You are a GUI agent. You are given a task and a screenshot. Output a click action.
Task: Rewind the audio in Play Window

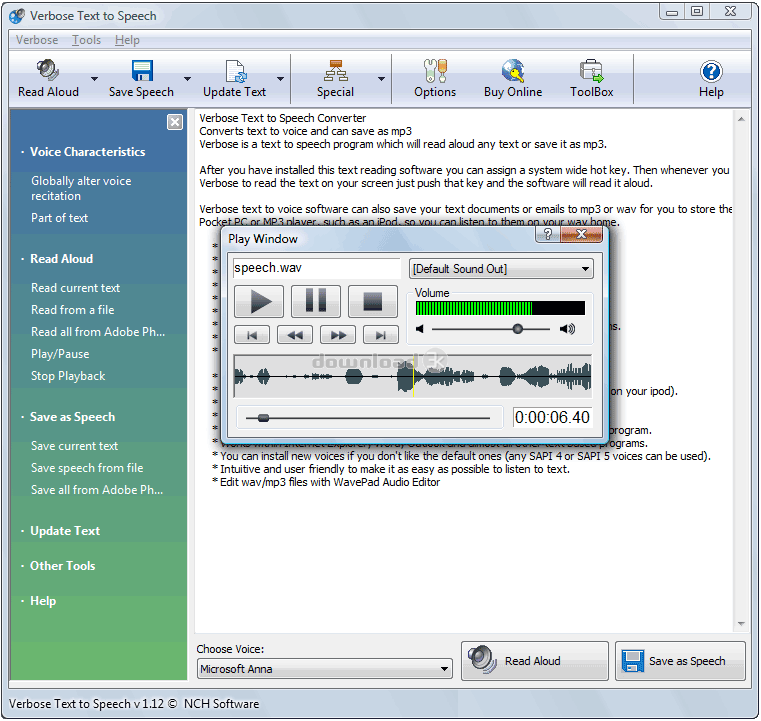(295, 335)
